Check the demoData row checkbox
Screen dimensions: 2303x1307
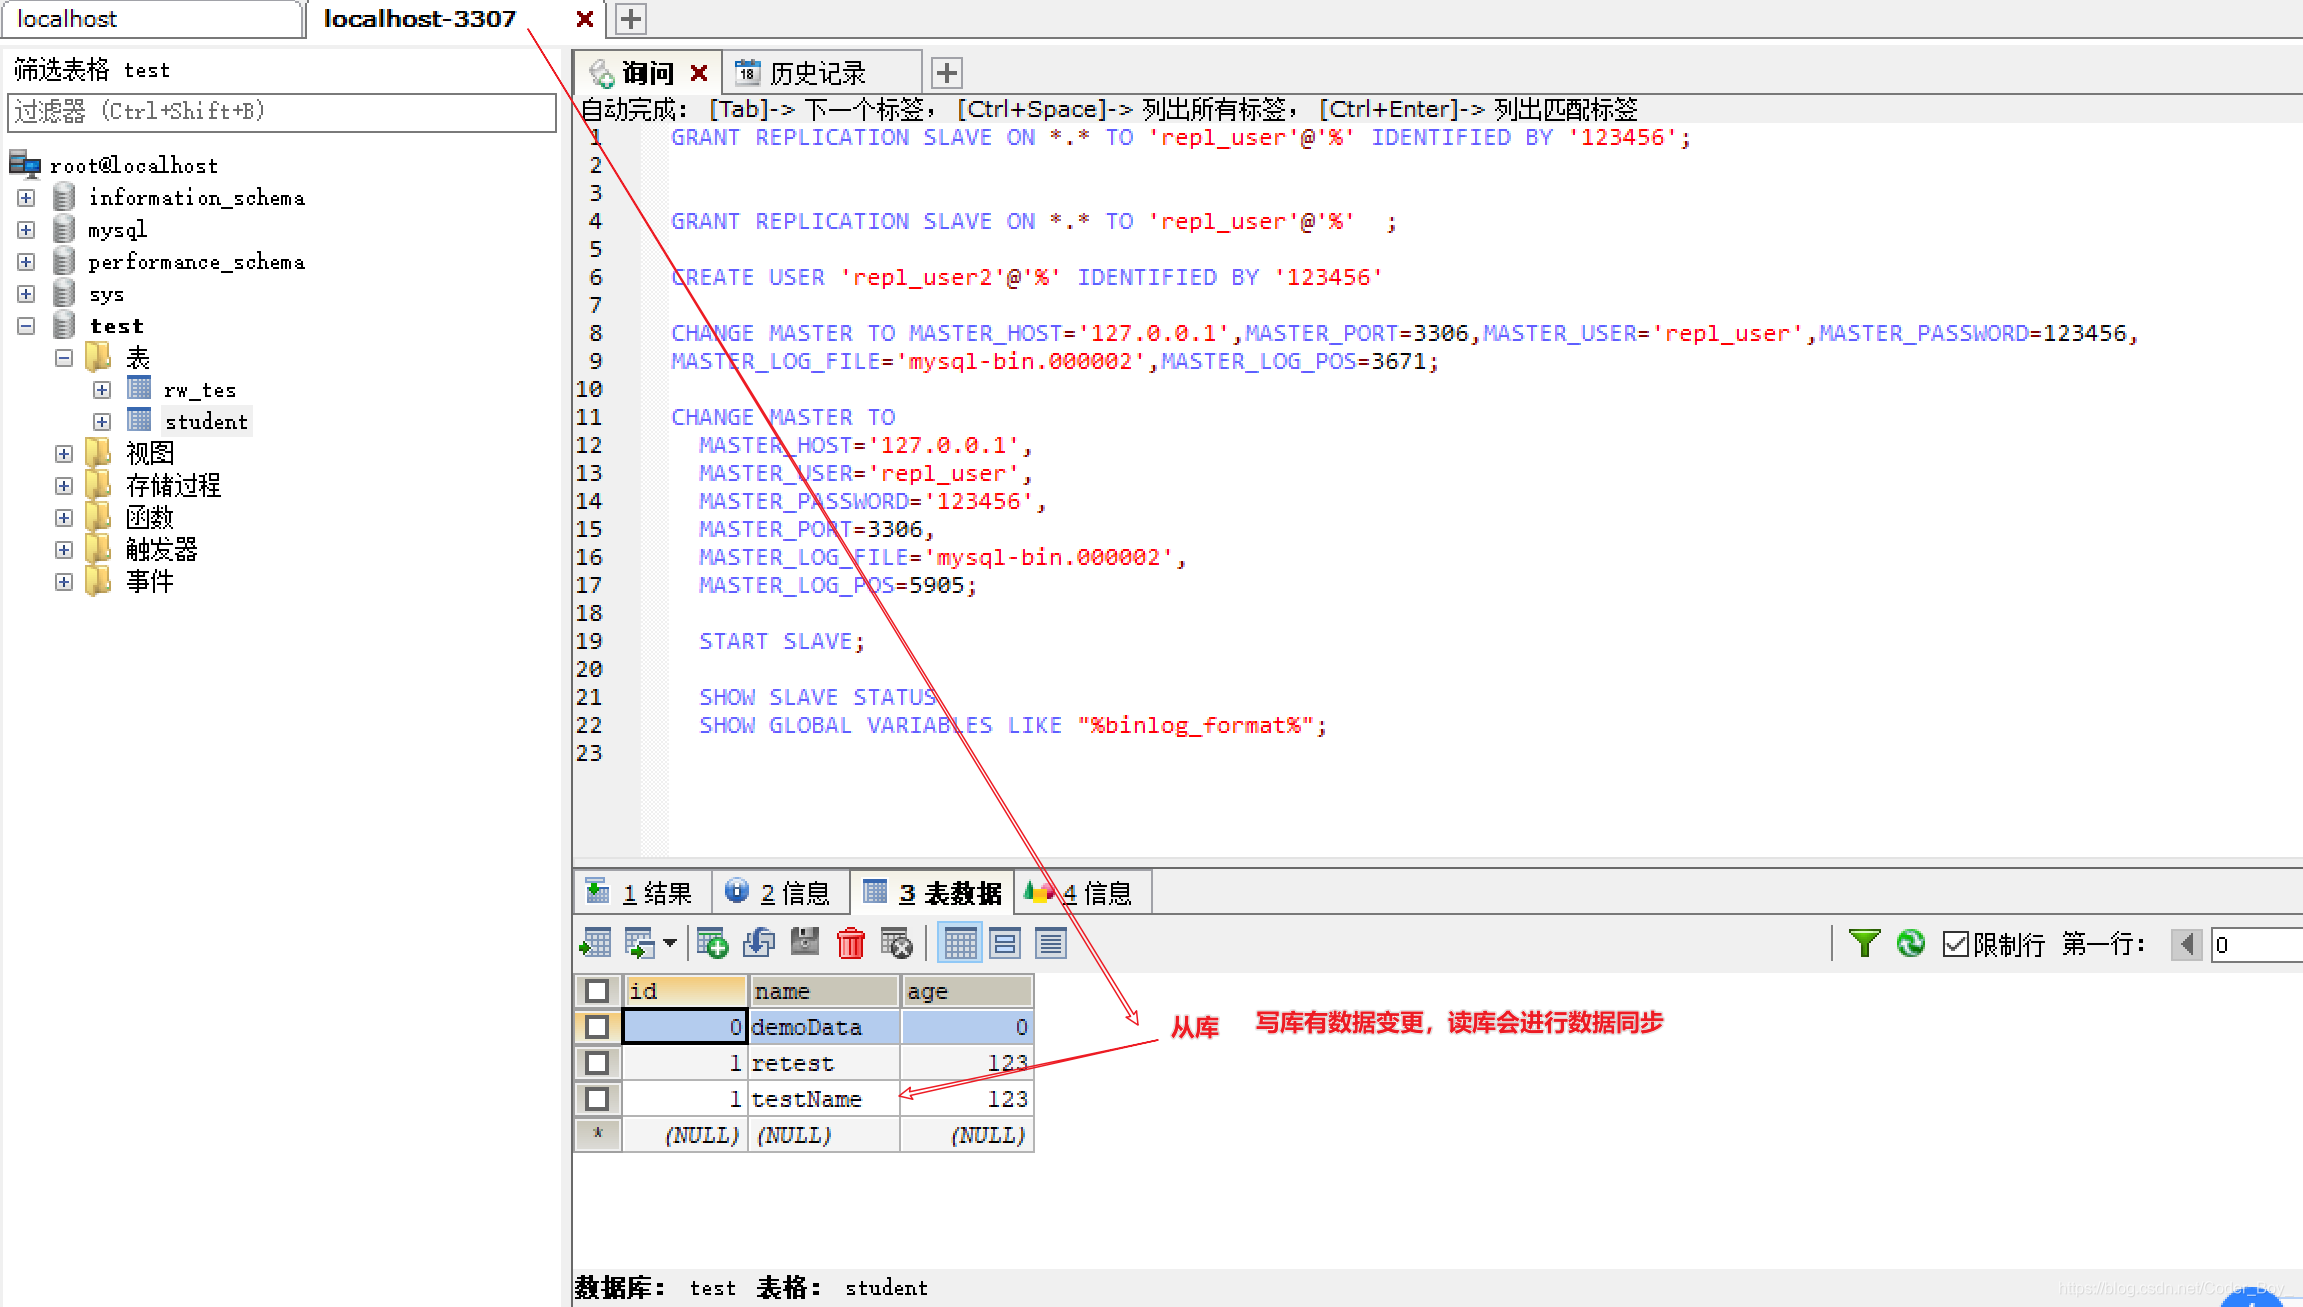(597, 1027)
